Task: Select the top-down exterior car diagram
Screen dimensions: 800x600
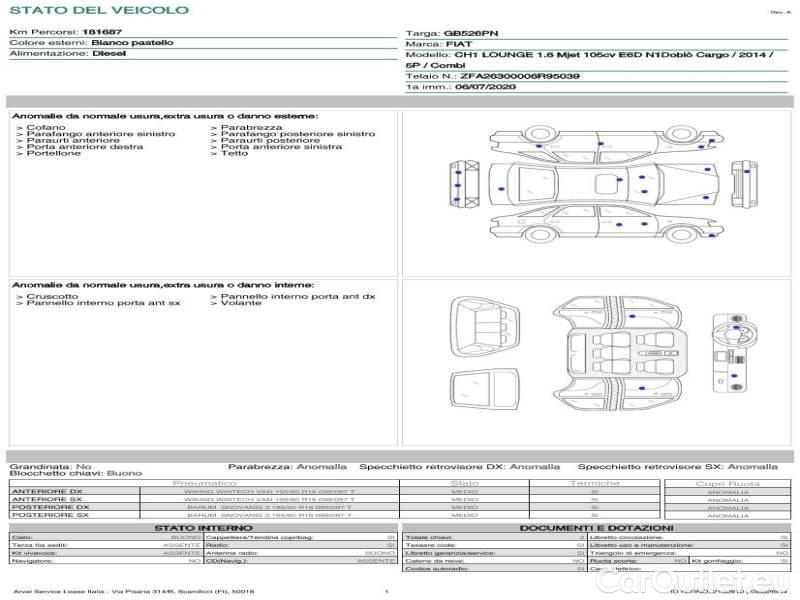Action: 605,185
